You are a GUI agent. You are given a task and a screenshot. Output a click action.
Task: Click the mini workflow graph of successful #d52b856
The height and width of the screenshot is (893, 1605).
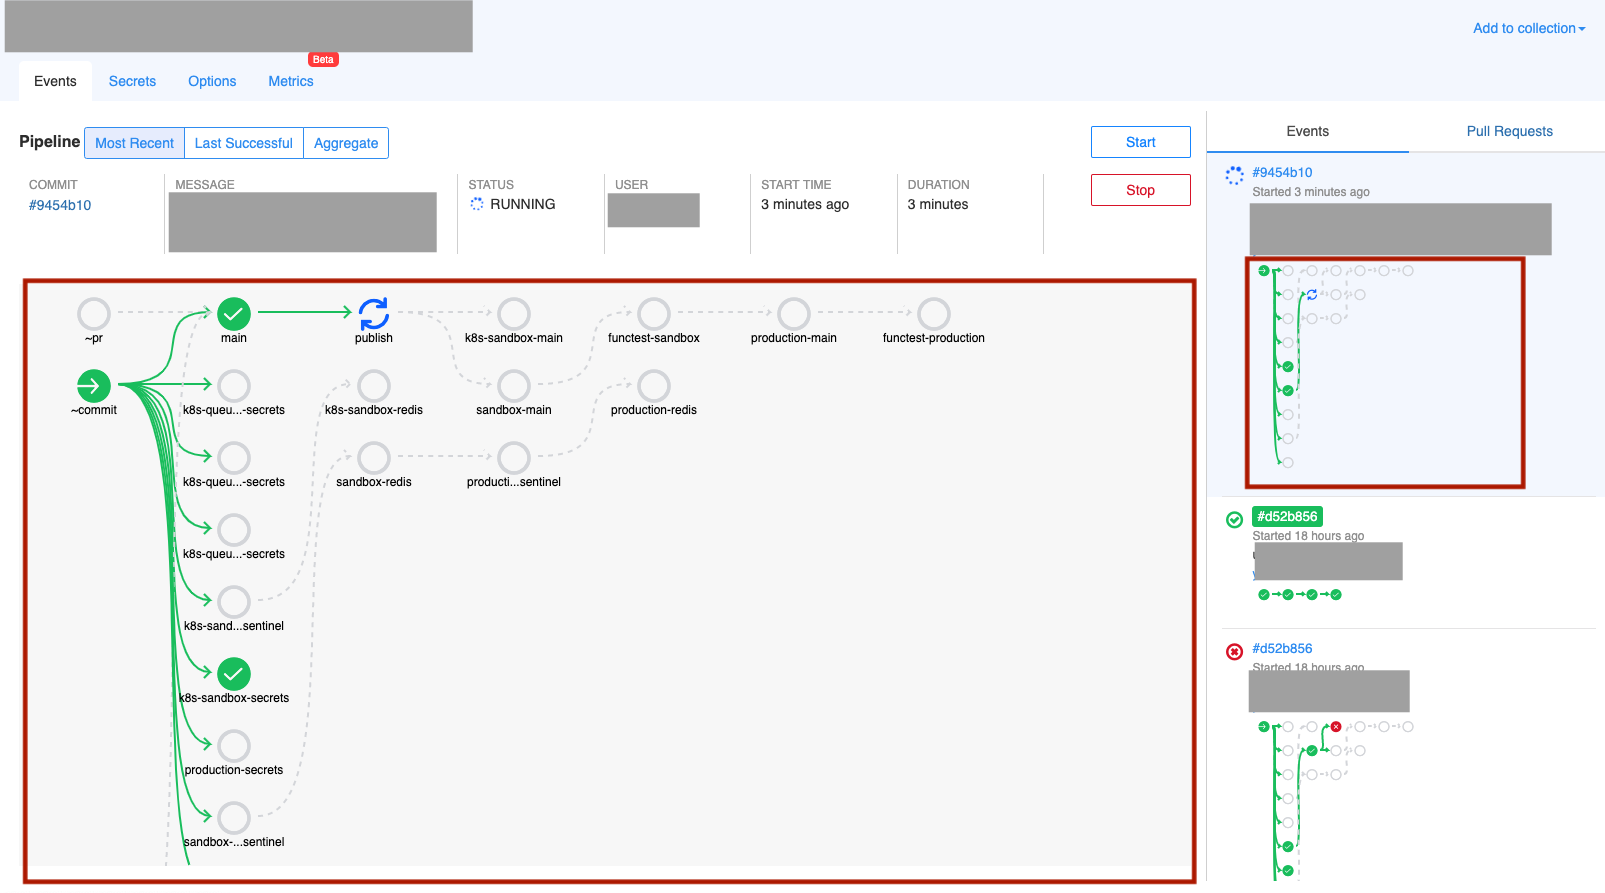(1300, 594)
